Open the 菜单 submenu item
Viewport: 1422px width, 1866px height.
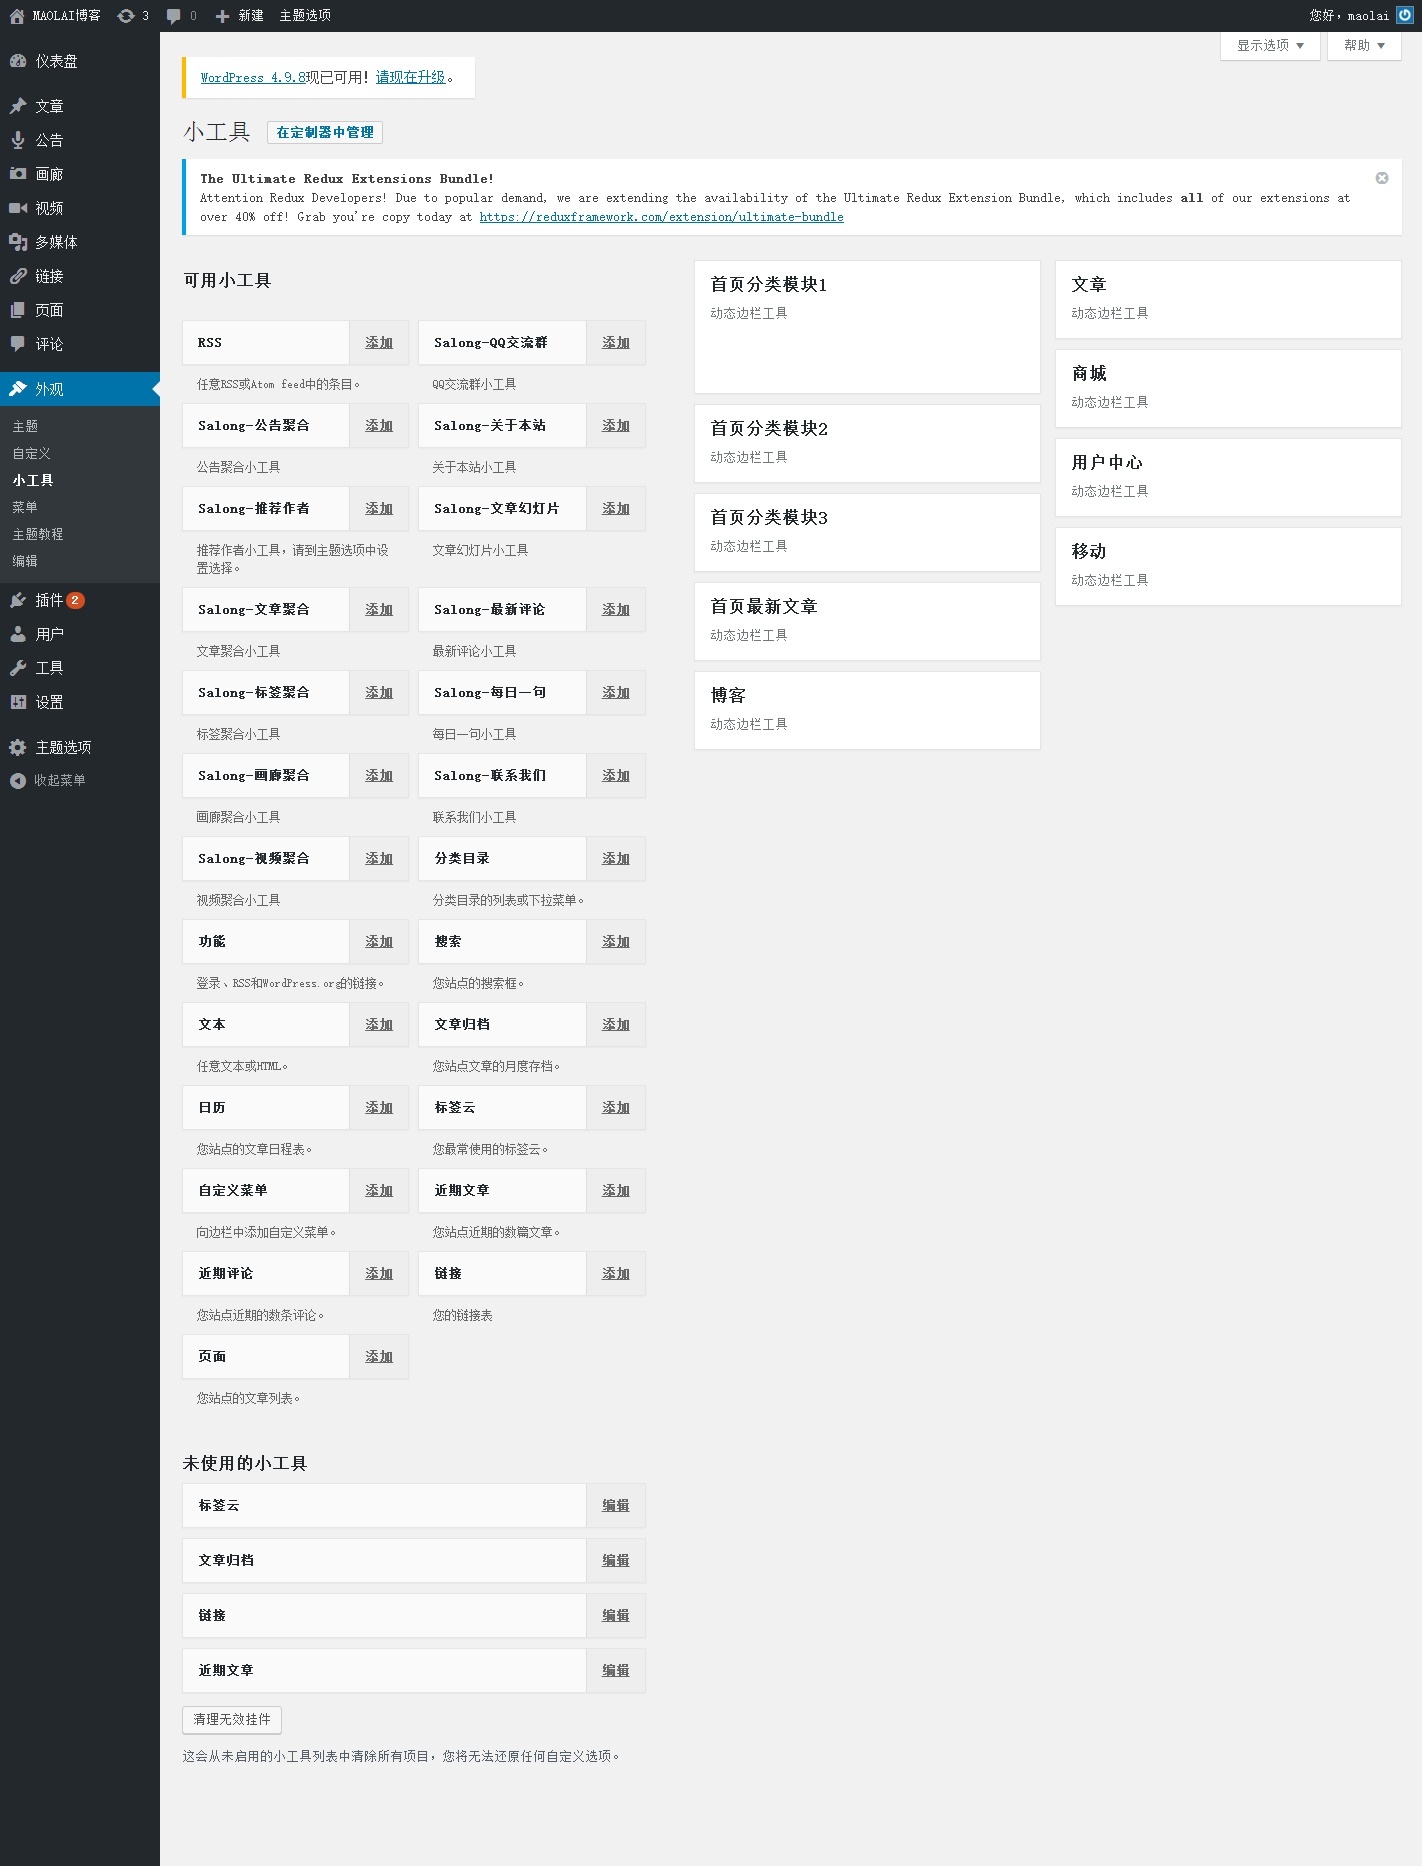[25, 507]
